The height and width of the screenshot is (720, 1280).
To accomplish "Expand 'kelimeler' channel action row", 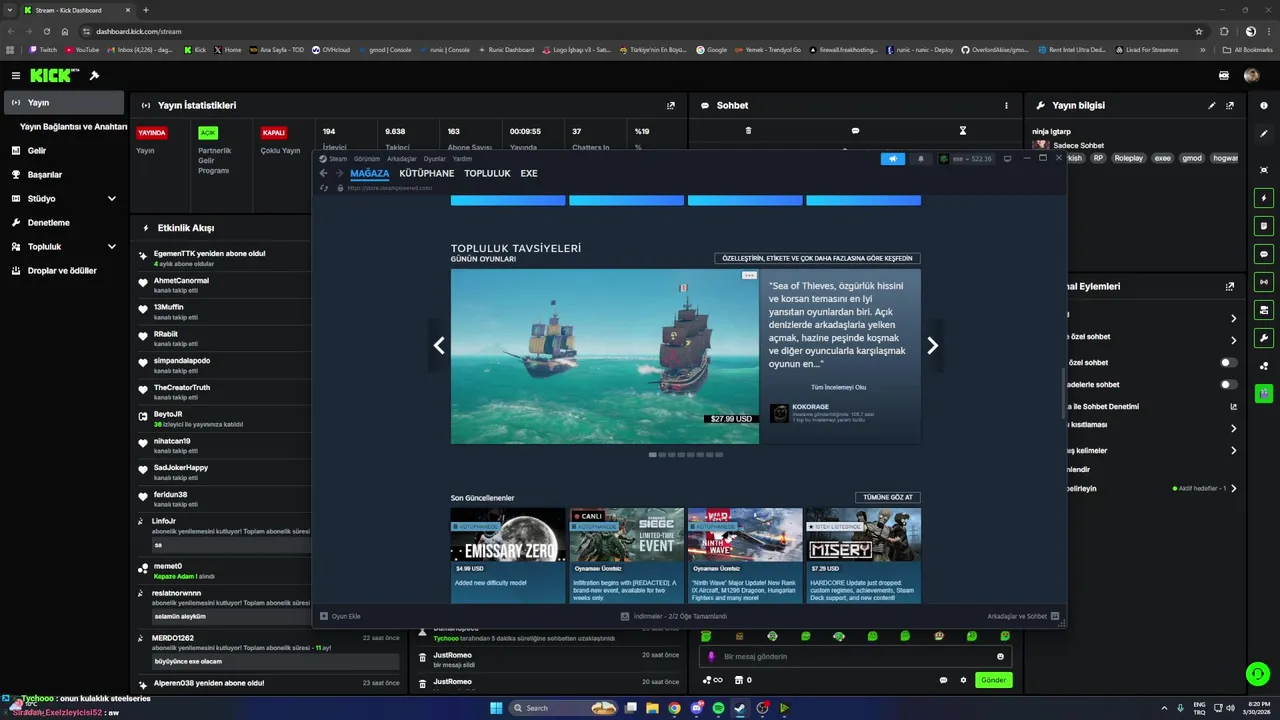I will point(1233,450).
